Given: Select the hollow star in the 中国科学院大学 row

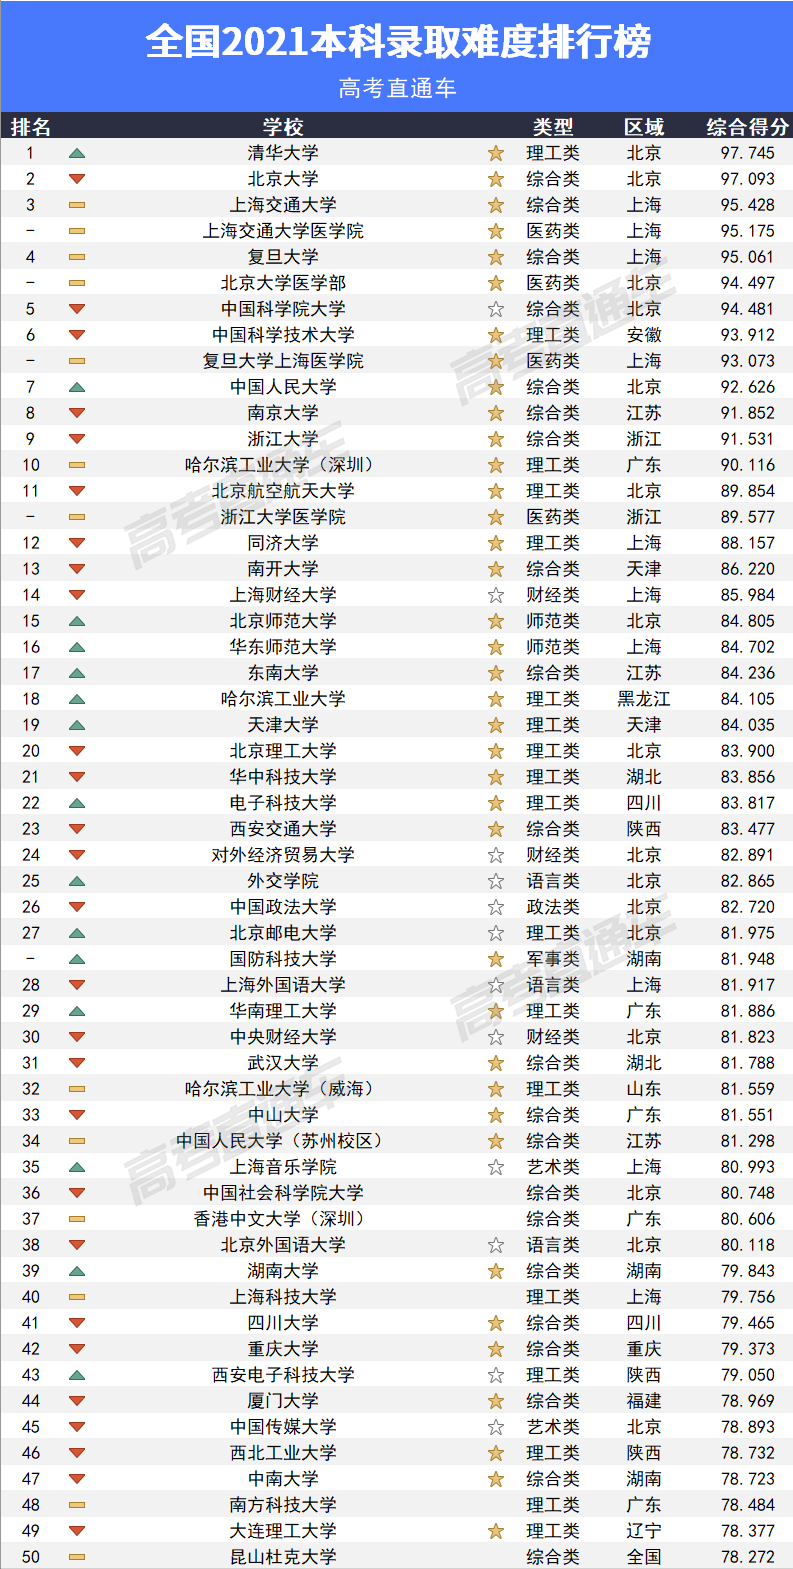Looking at the screenshot, I should (x=495, y=309).
